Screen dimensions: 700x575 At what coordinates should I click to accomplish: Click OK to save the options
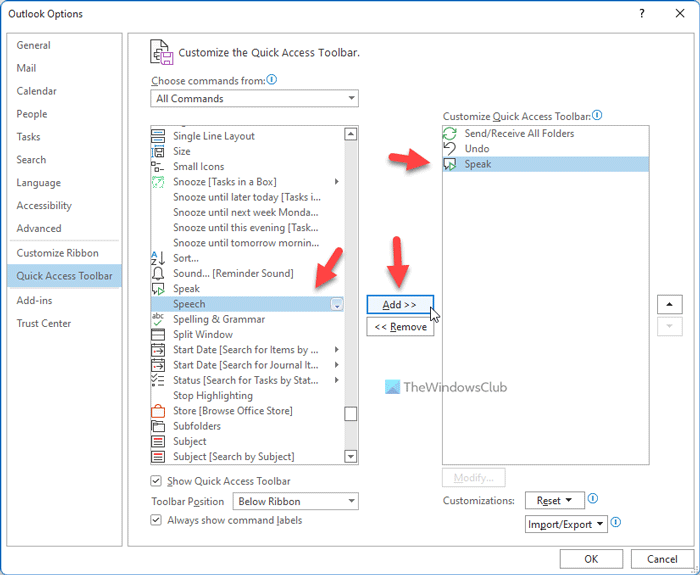click(591, 559)
